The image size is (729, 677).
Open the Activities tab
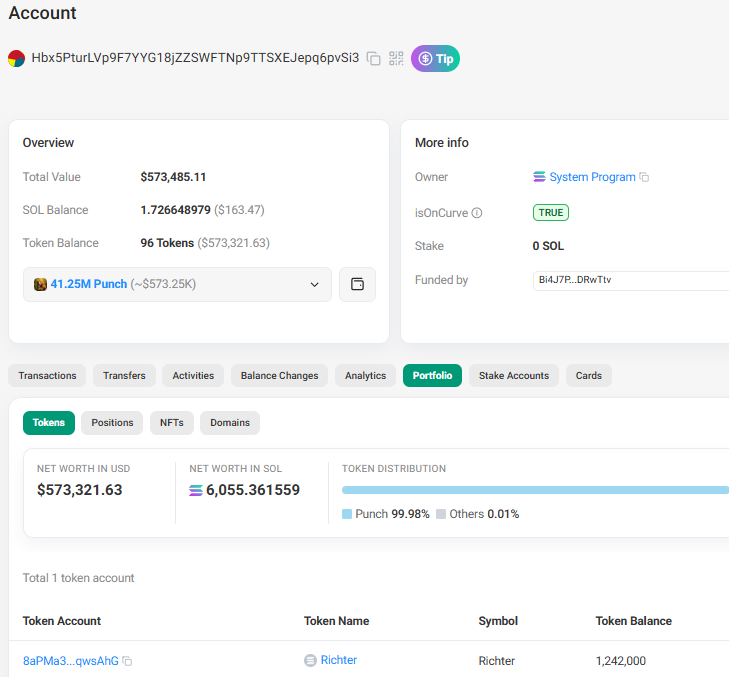tap(193, 376)
